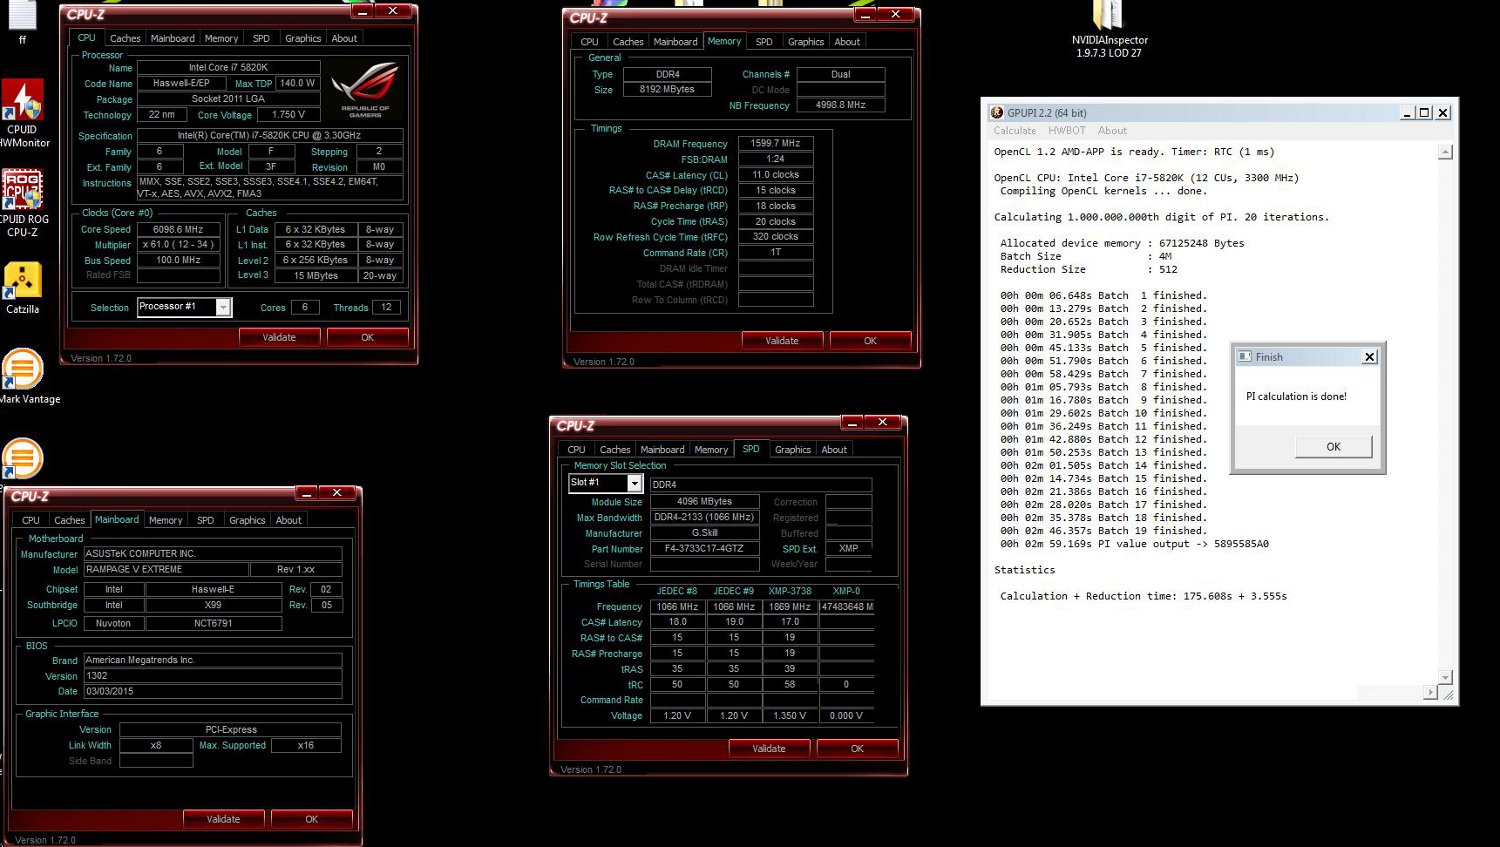Viewport: 1500px width, 847px height.
Task: Select About tab in SPD window
Action: [x=834, y=450]
